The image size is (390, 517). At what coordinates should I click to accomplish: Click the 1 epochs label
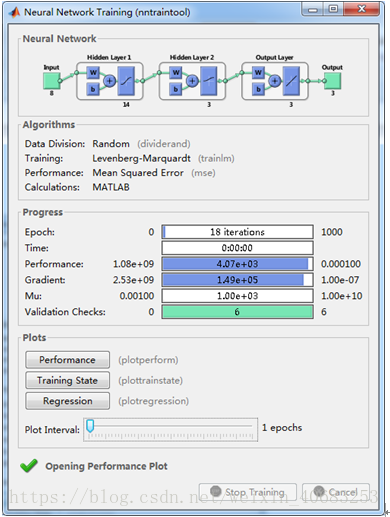point(282,428)
